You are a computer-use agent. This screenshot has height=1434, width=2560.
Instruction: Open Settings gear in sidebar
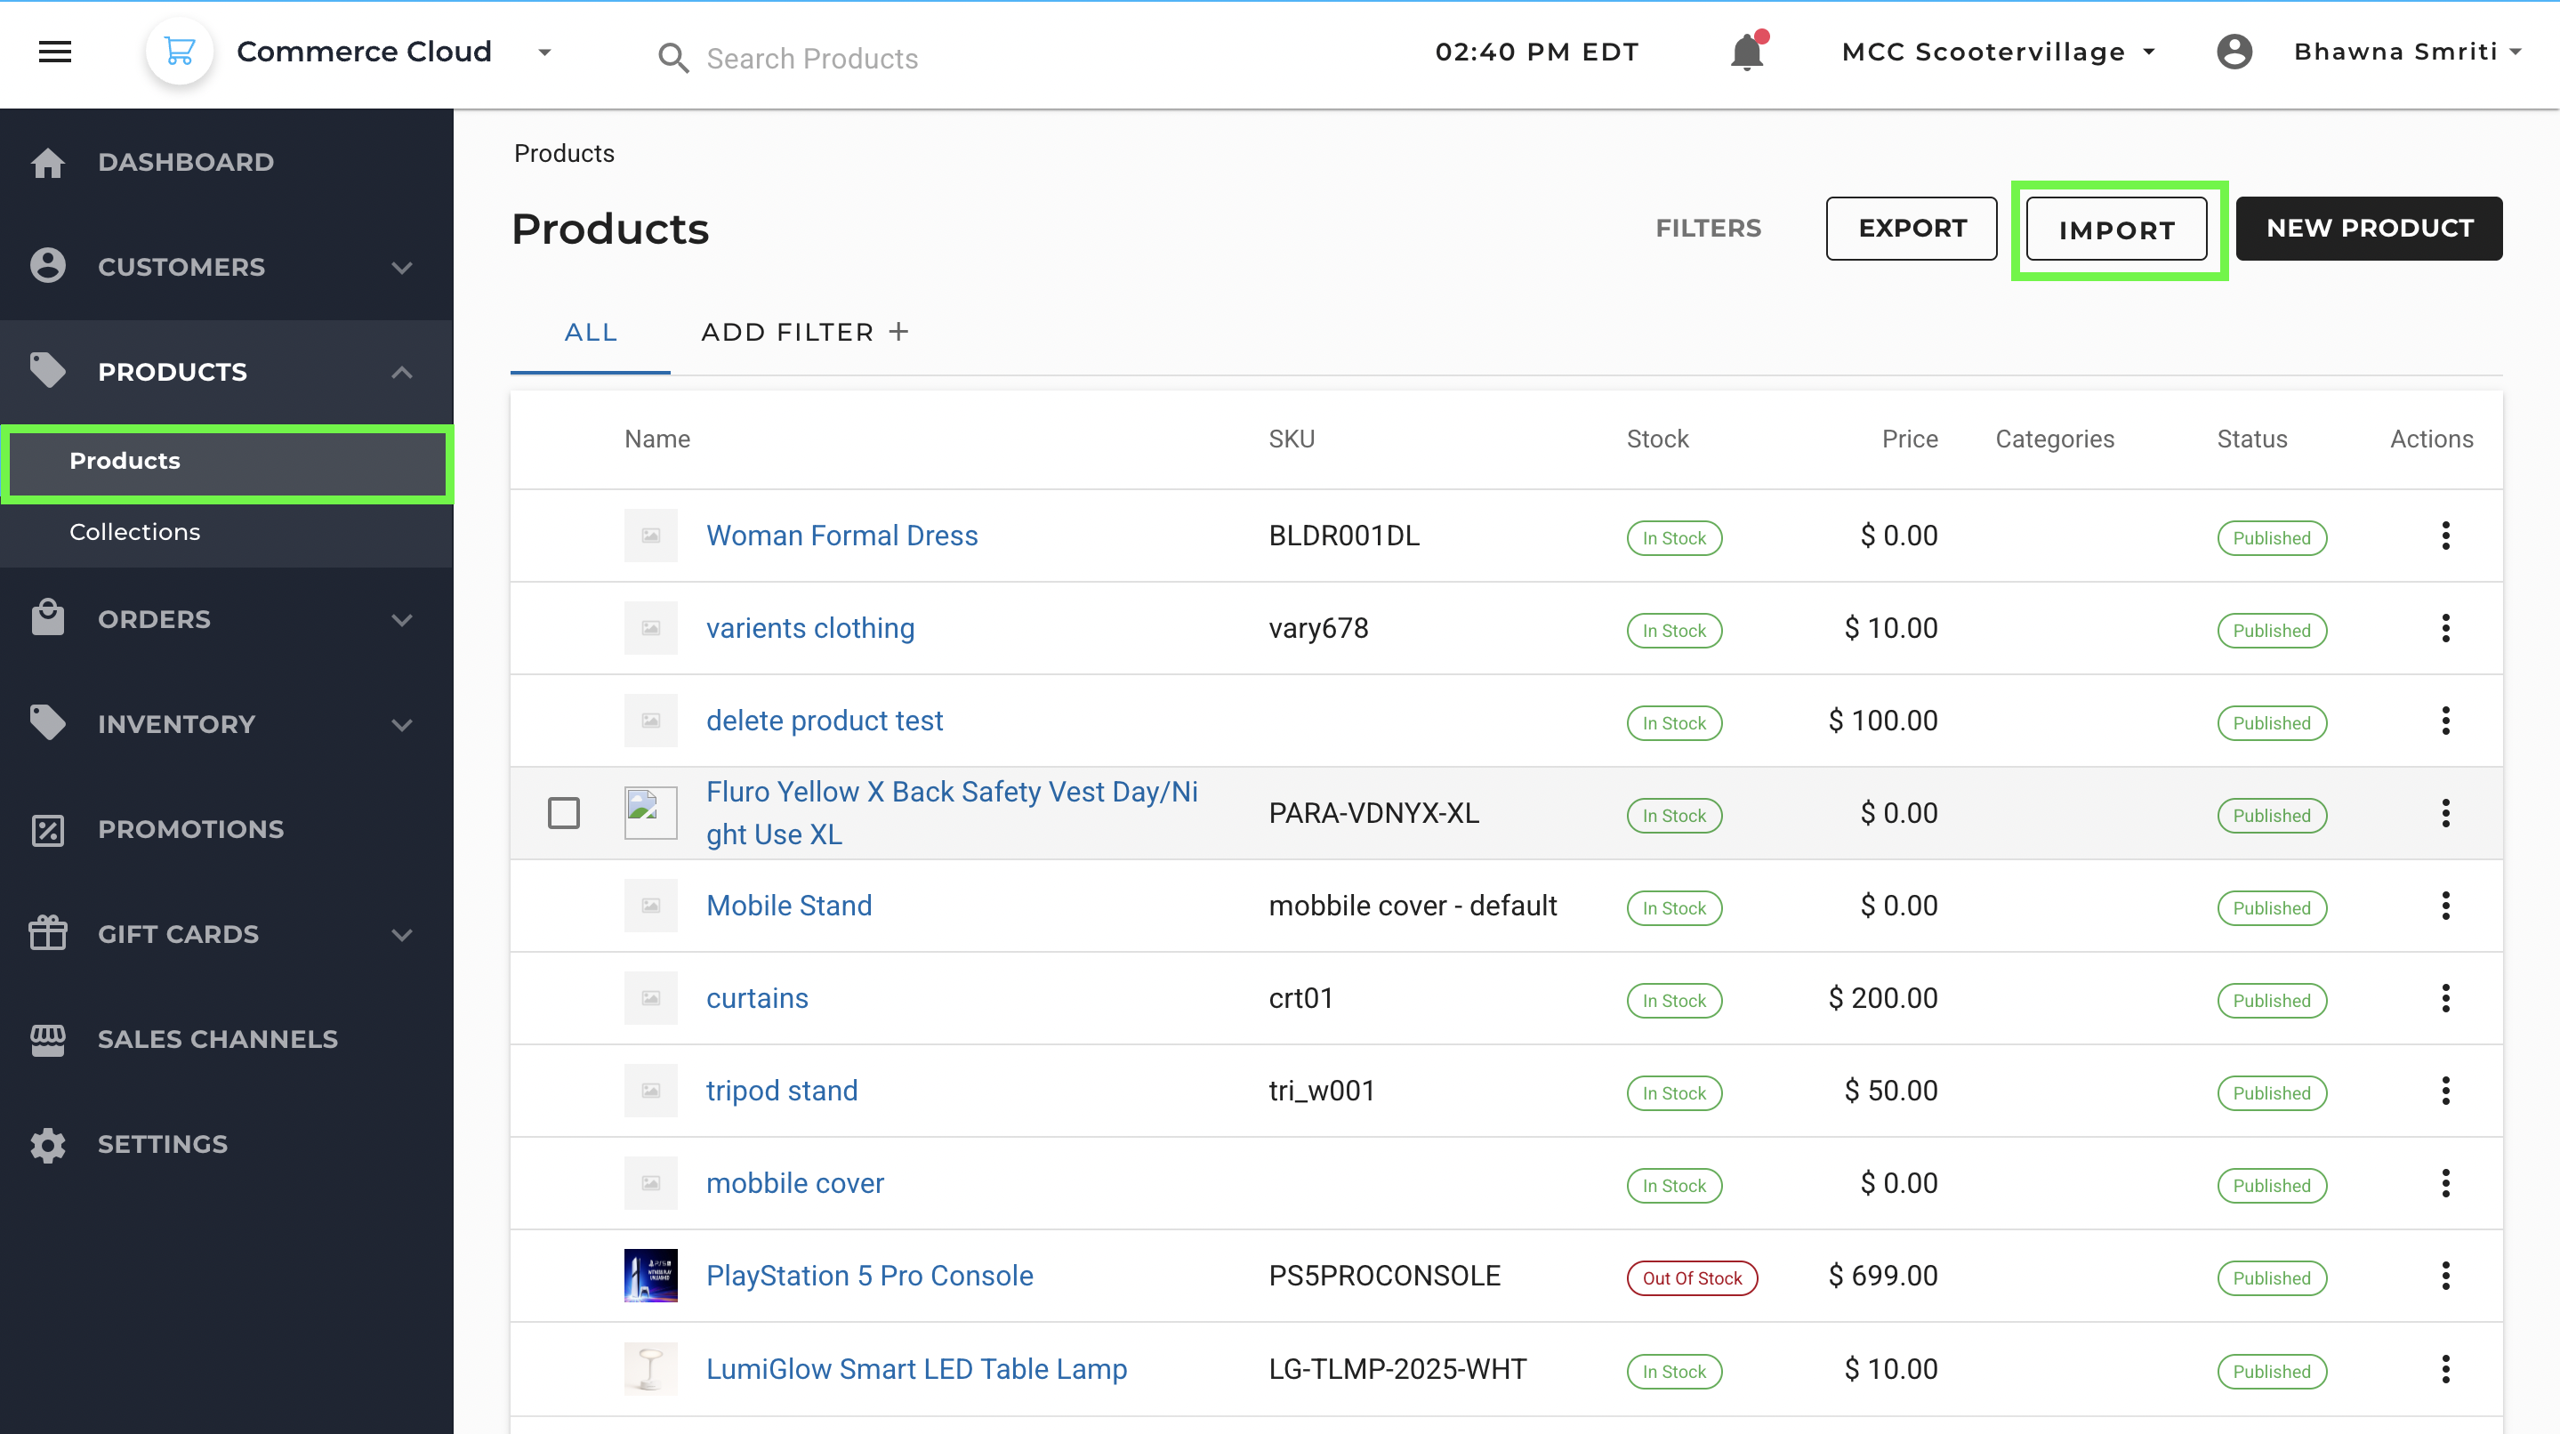(x=47, y=1144)
